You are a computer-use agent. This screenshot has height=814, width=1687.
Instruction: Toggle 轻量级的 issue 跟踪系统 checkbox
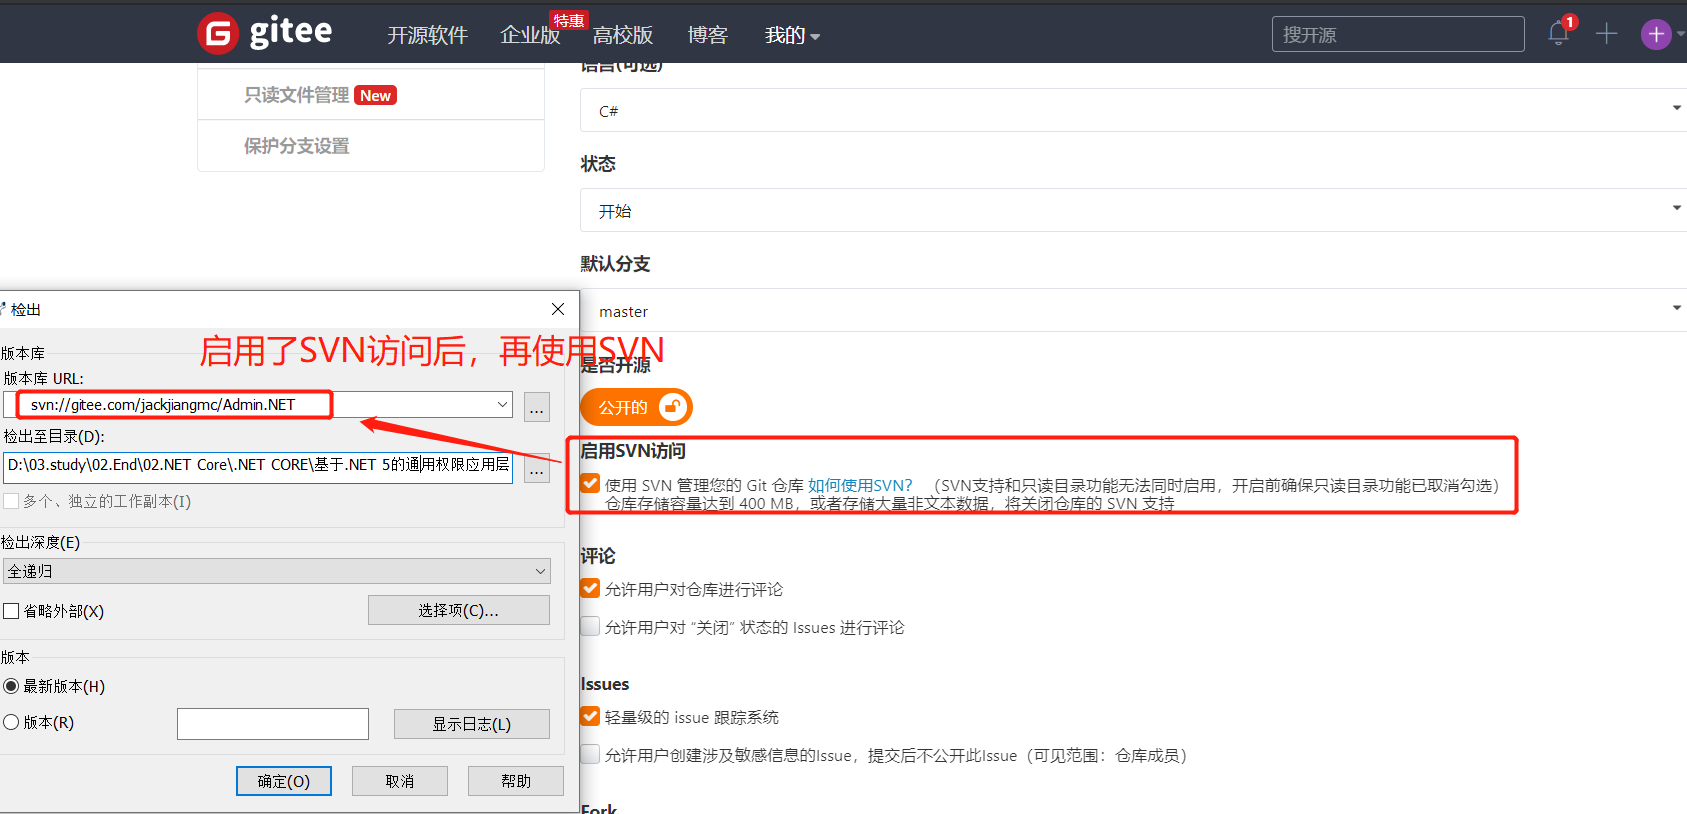(590, 716)
